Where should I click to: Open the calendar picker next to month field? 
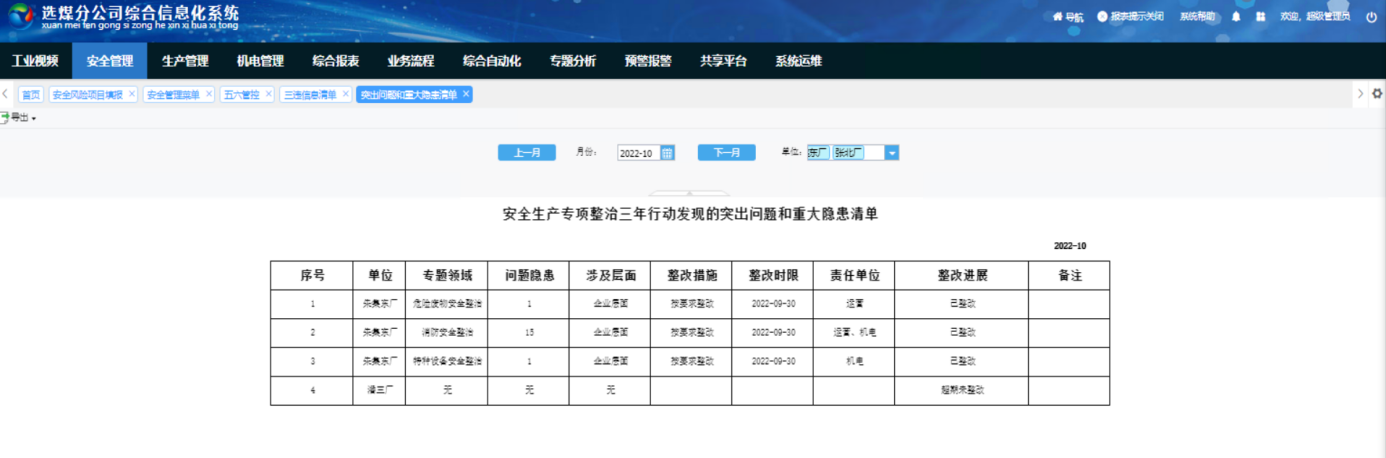[668, 153]
